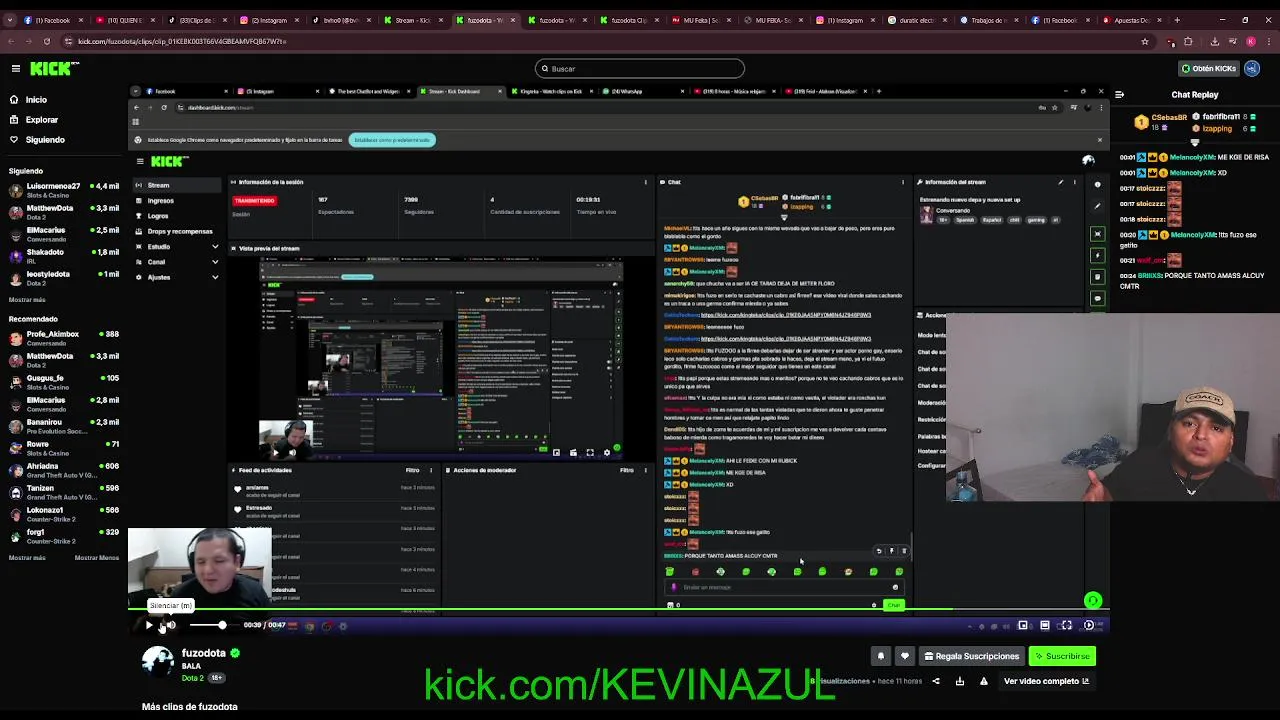Open Gusgus_fe recommended channel
The width and height of the screenshot is (1280, 720).
[64, 382]
